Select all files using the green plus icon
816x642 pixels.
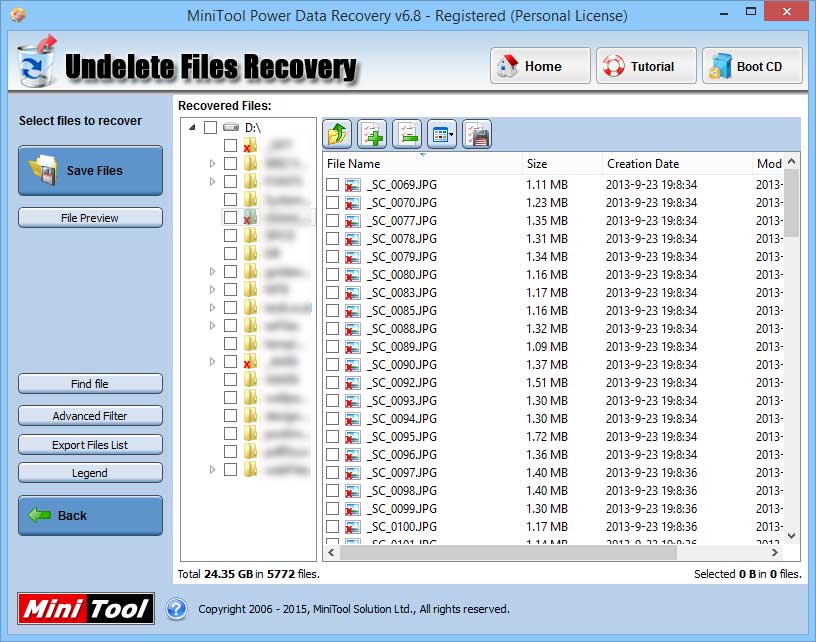(x=374, y=133)
